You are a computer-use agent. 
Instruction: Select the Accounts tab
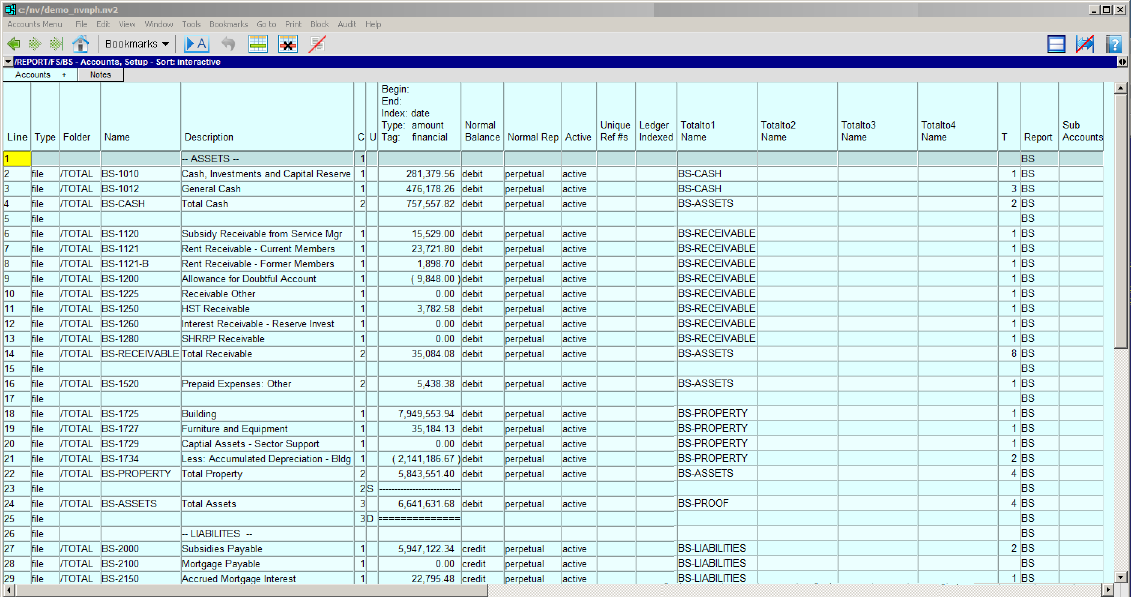click(x=34, y=75)
